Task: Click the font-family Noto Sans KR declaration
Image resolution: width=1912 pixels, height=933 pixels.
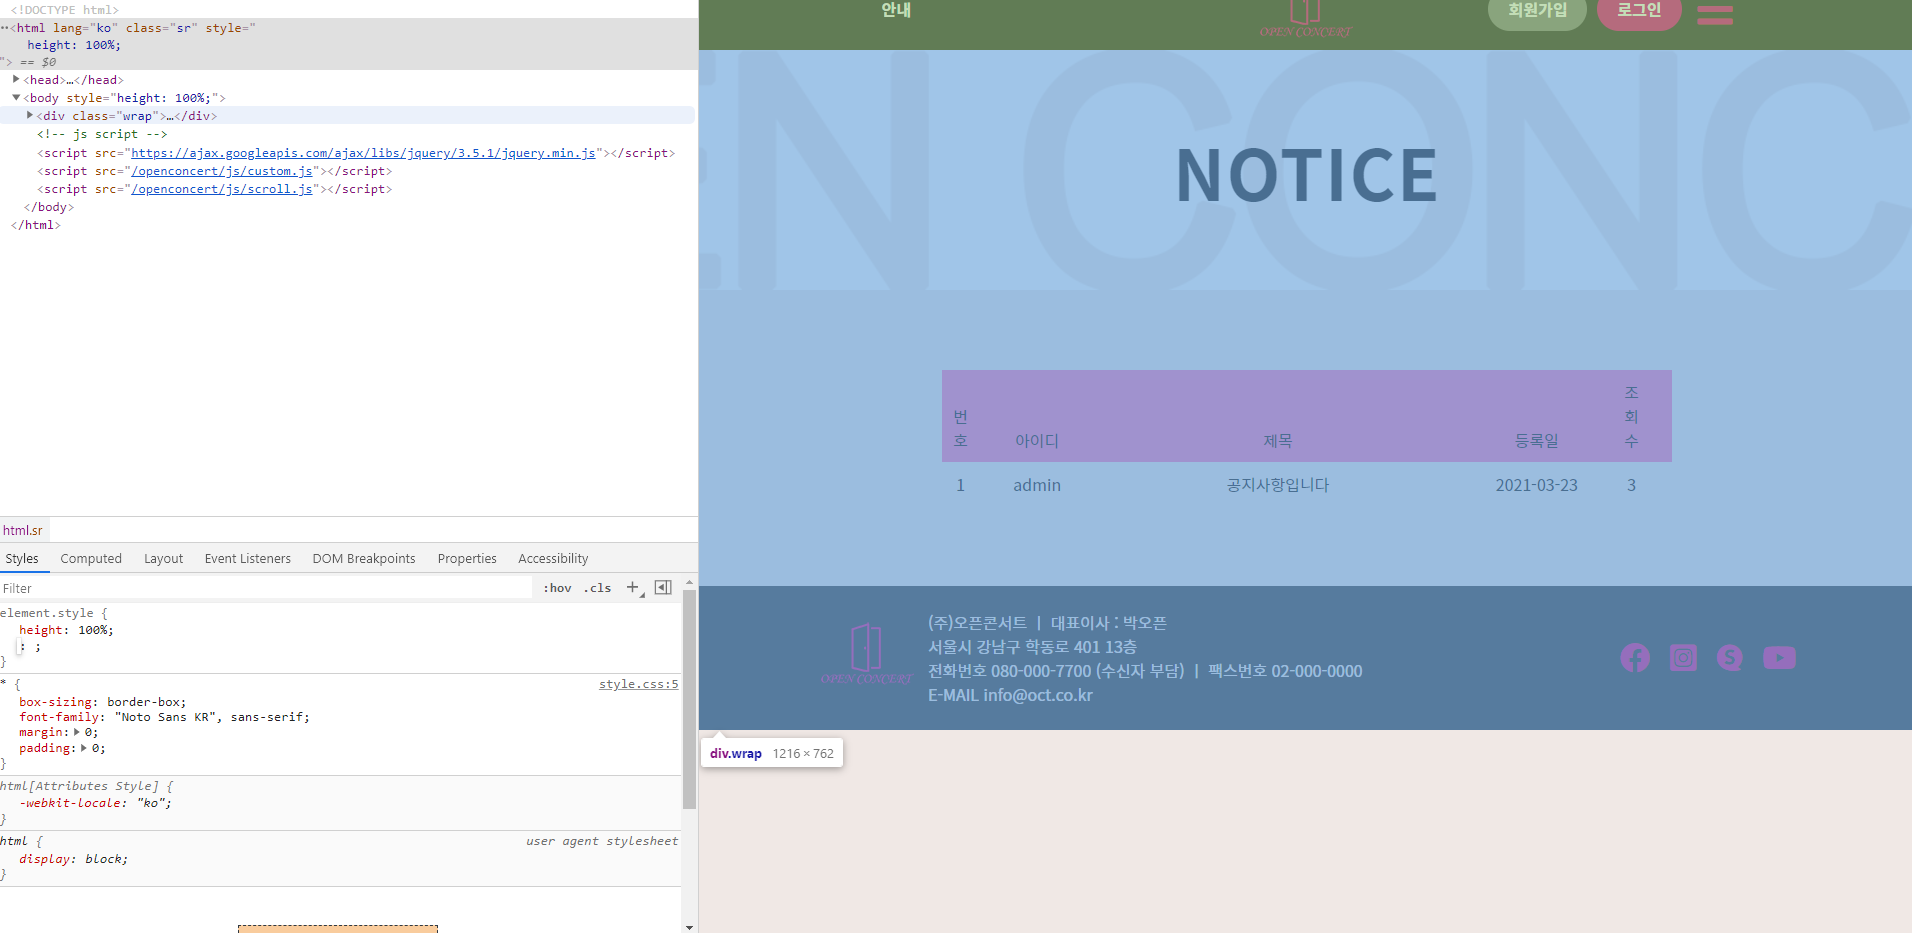Action: point(164,717)
